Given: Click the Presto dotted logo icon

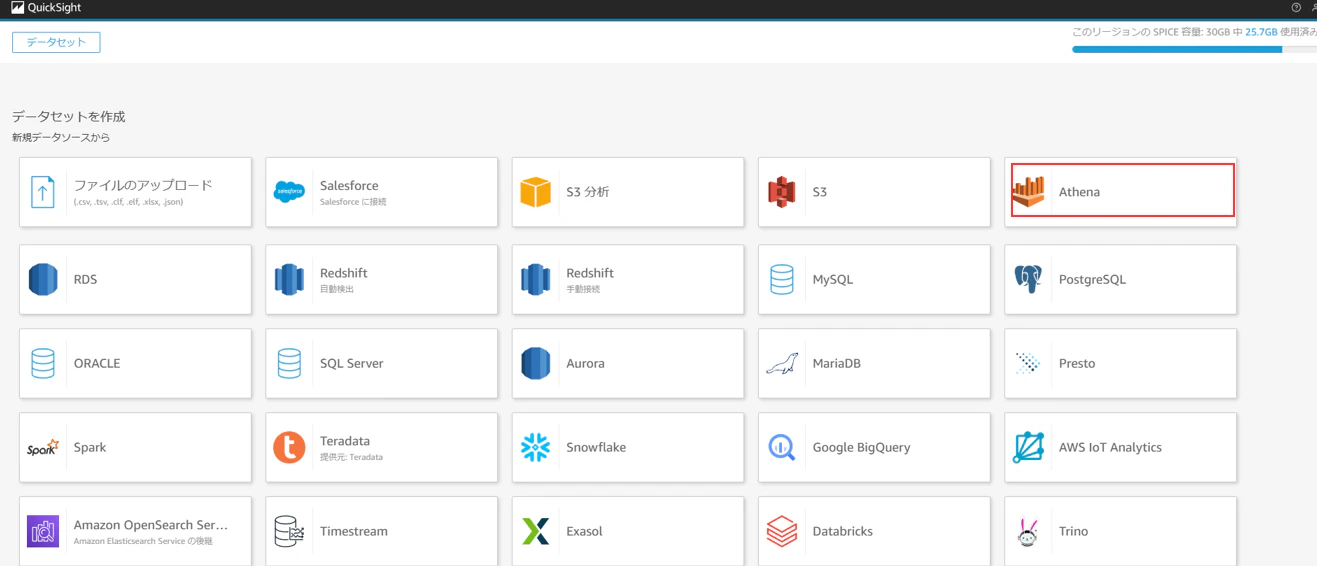Looking at the screenshot, I should [1028, 363].
